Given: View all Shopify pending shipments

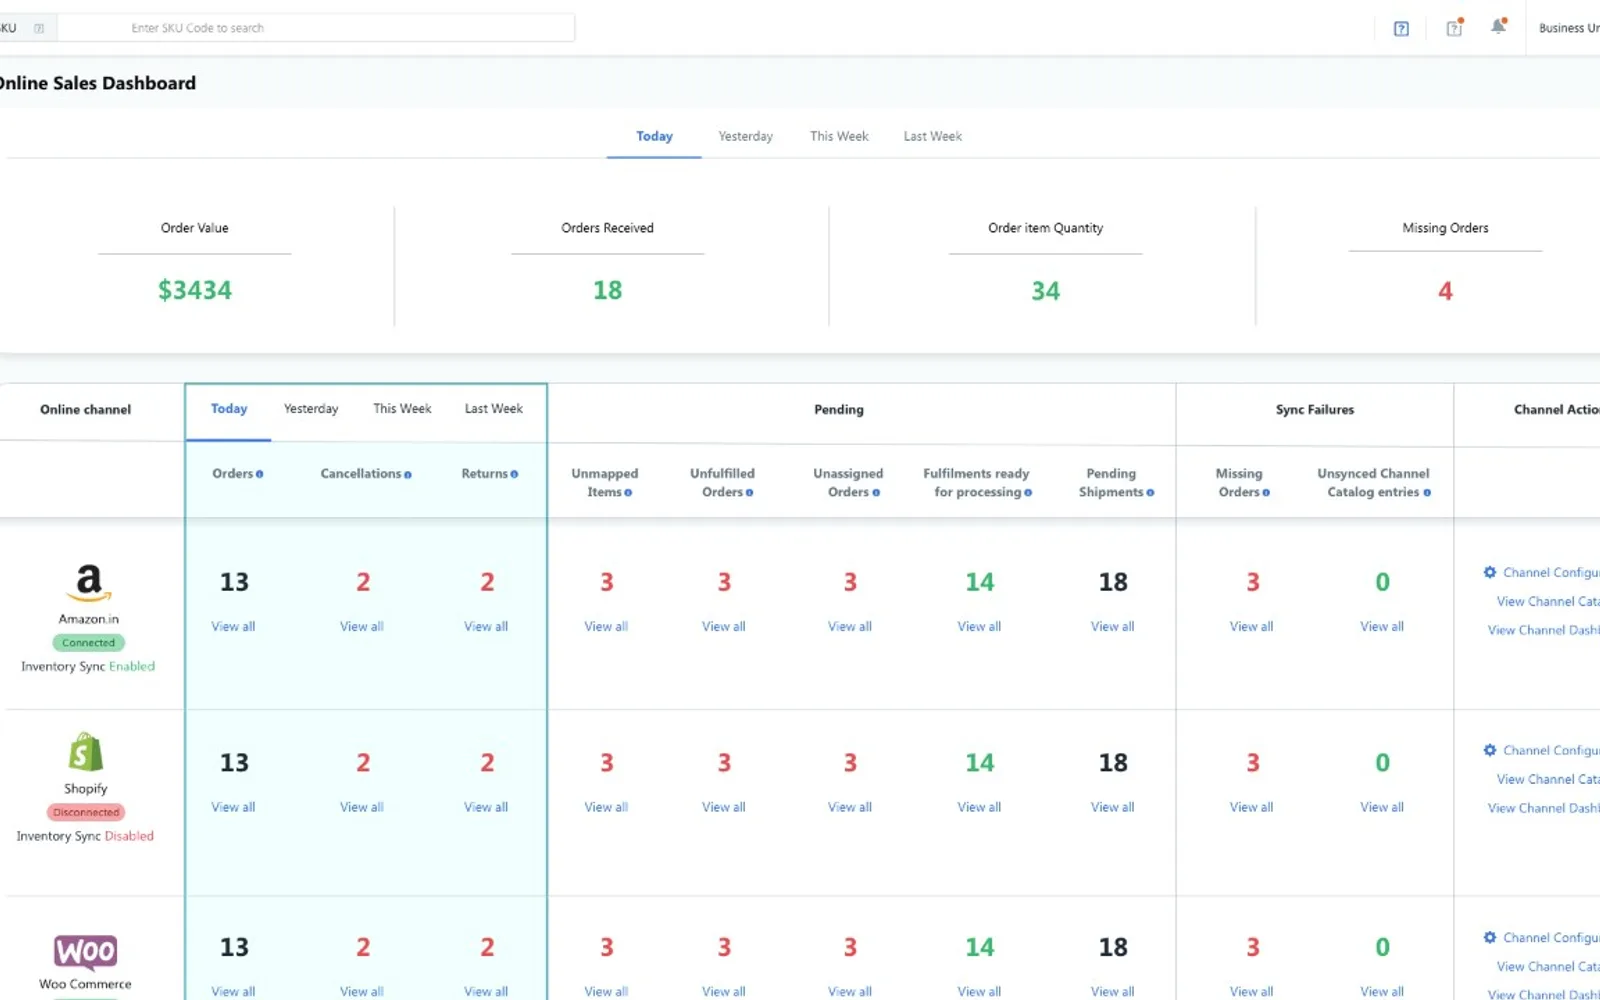Looking at the screenshot, I should (x=1112, y=807).
